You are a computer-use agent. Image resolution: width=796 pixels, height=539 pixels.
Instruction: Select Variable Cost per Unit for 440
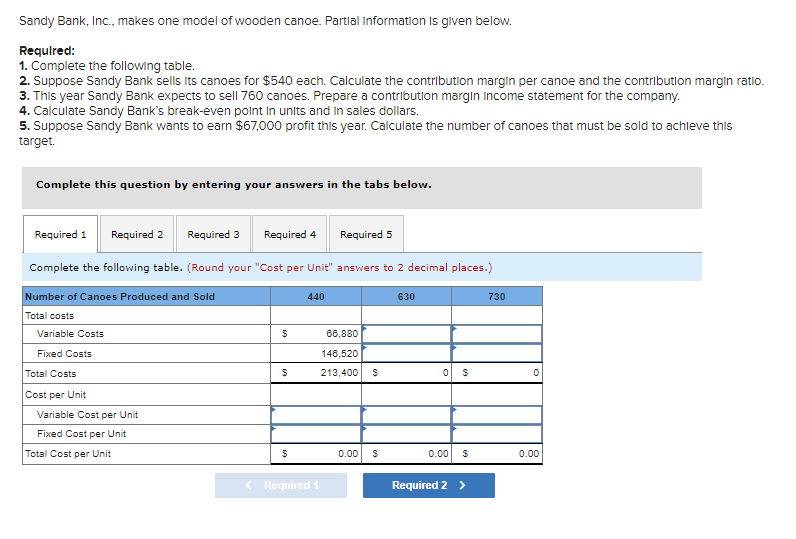click(x=316, y=415)
